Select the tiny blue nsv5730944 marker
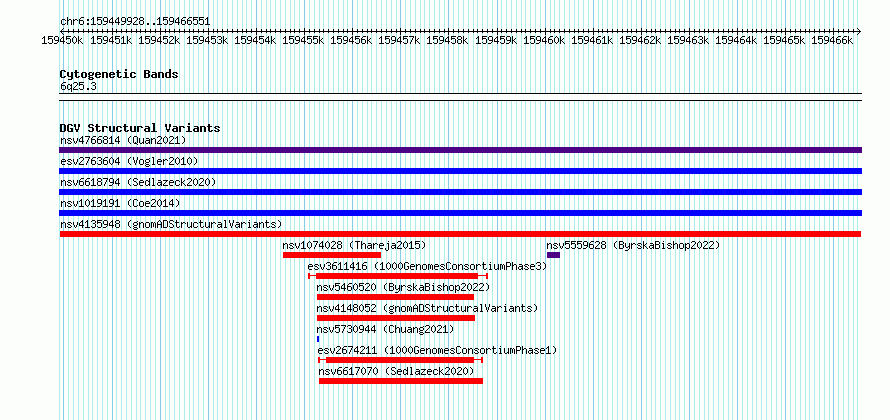Screen dimensions: 890x420 click(x=318, y=339)
